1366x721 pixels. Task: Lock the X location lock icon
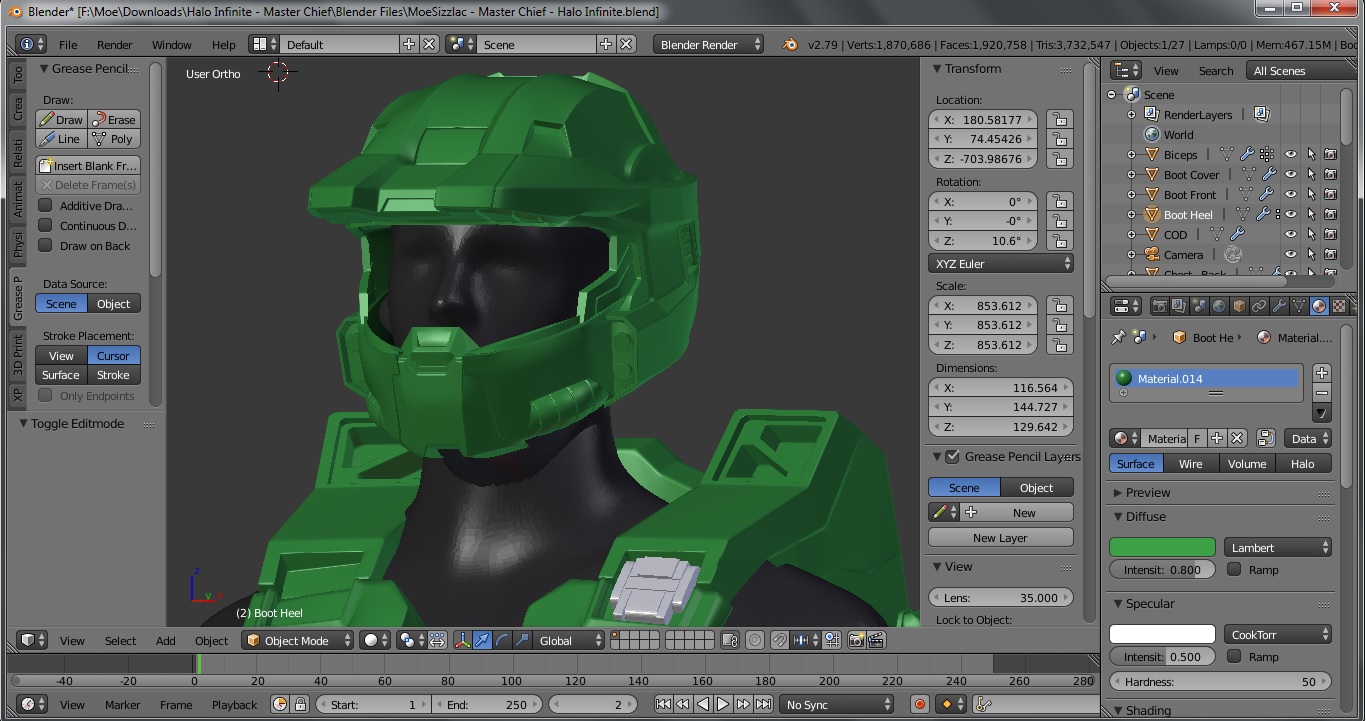1059,120
